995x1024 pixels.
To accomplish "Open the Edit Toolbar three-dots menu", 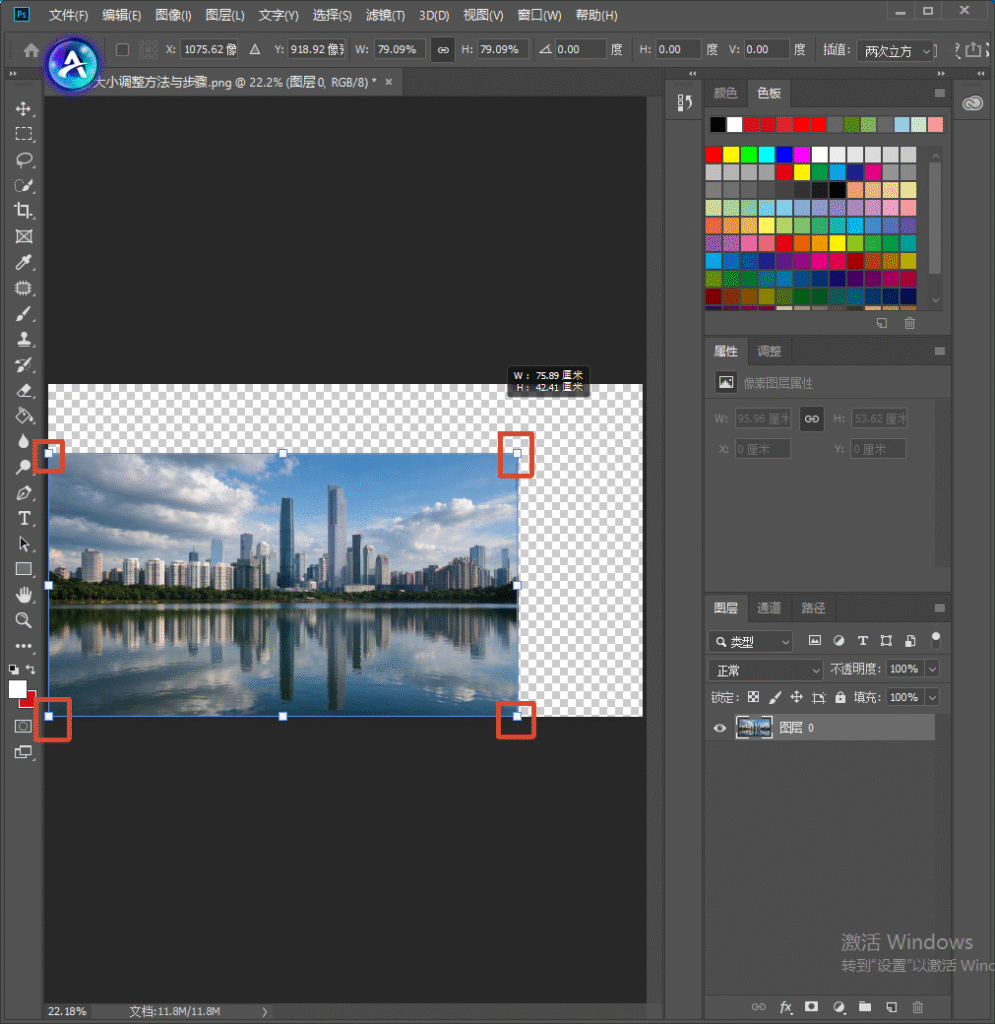I will 24,646.
